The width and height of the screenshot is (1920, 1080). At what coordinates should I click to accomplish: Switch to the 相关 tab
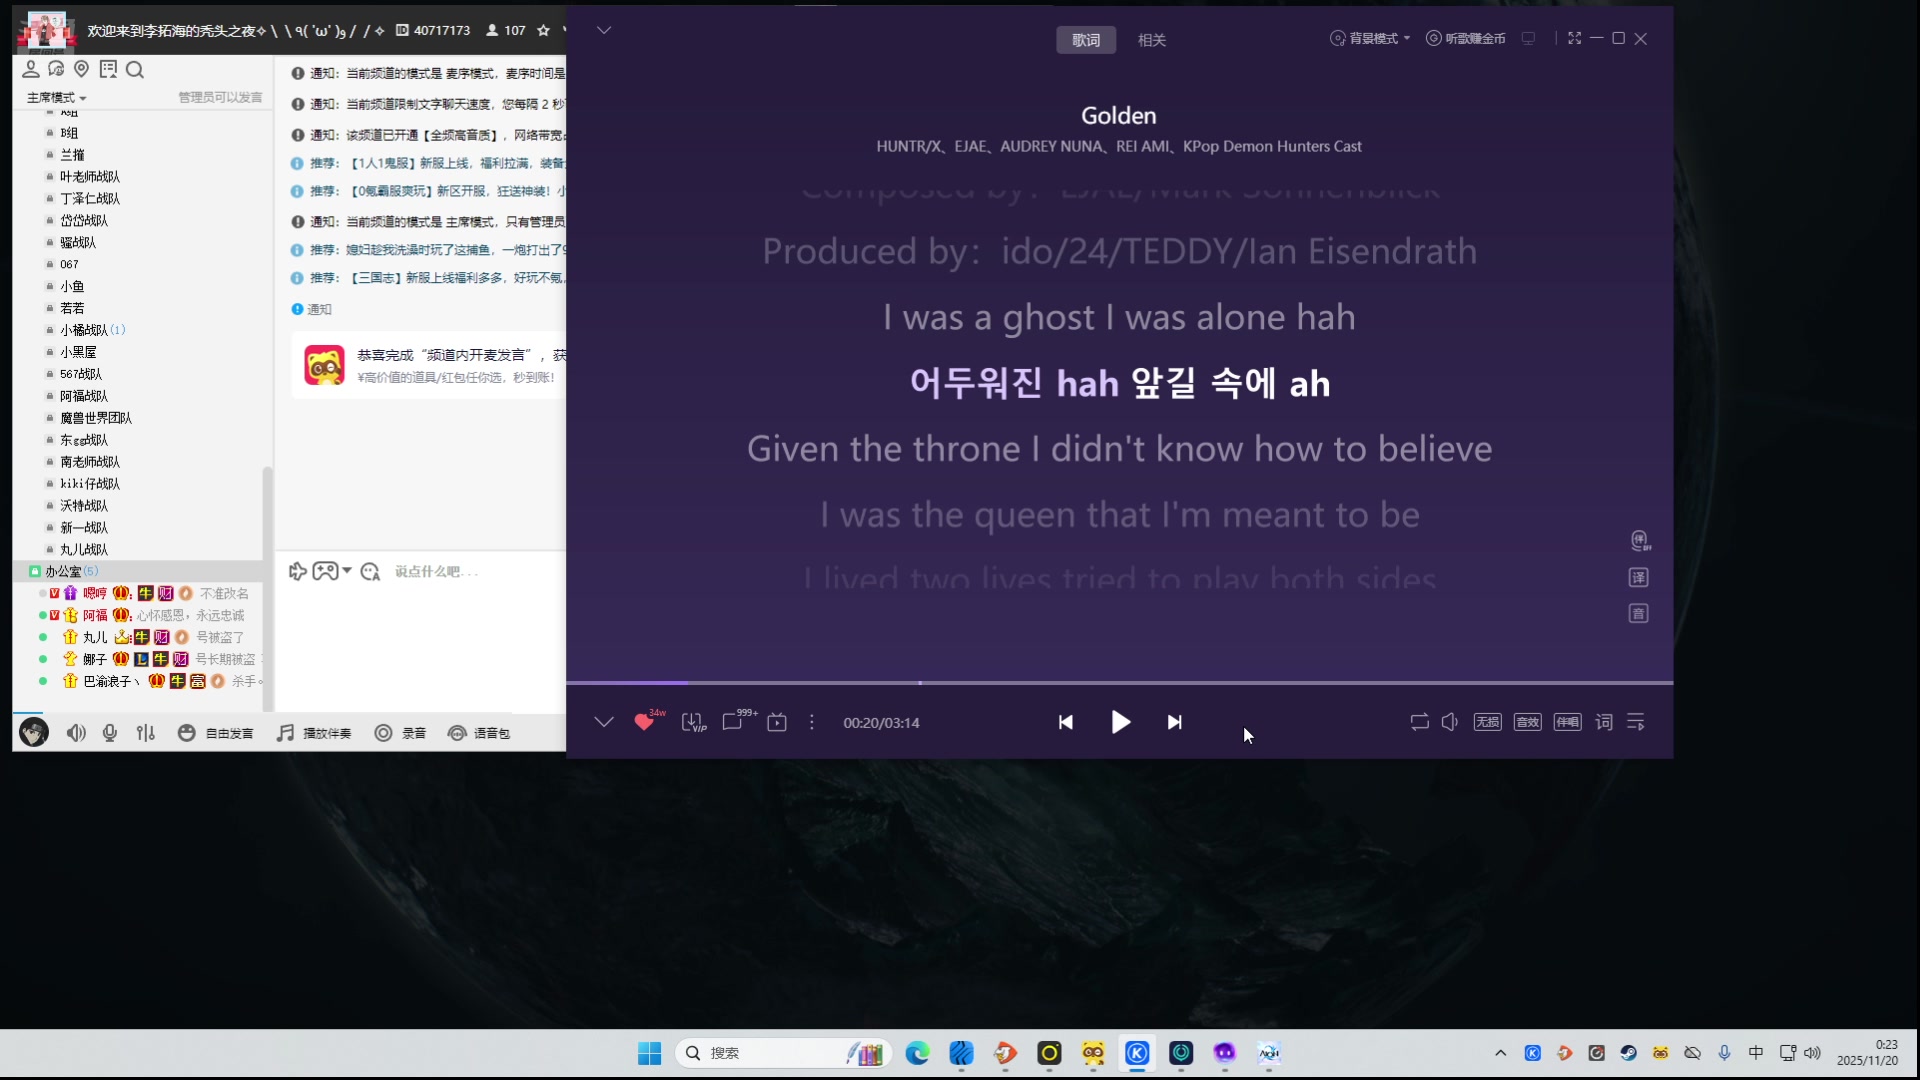1152,40
